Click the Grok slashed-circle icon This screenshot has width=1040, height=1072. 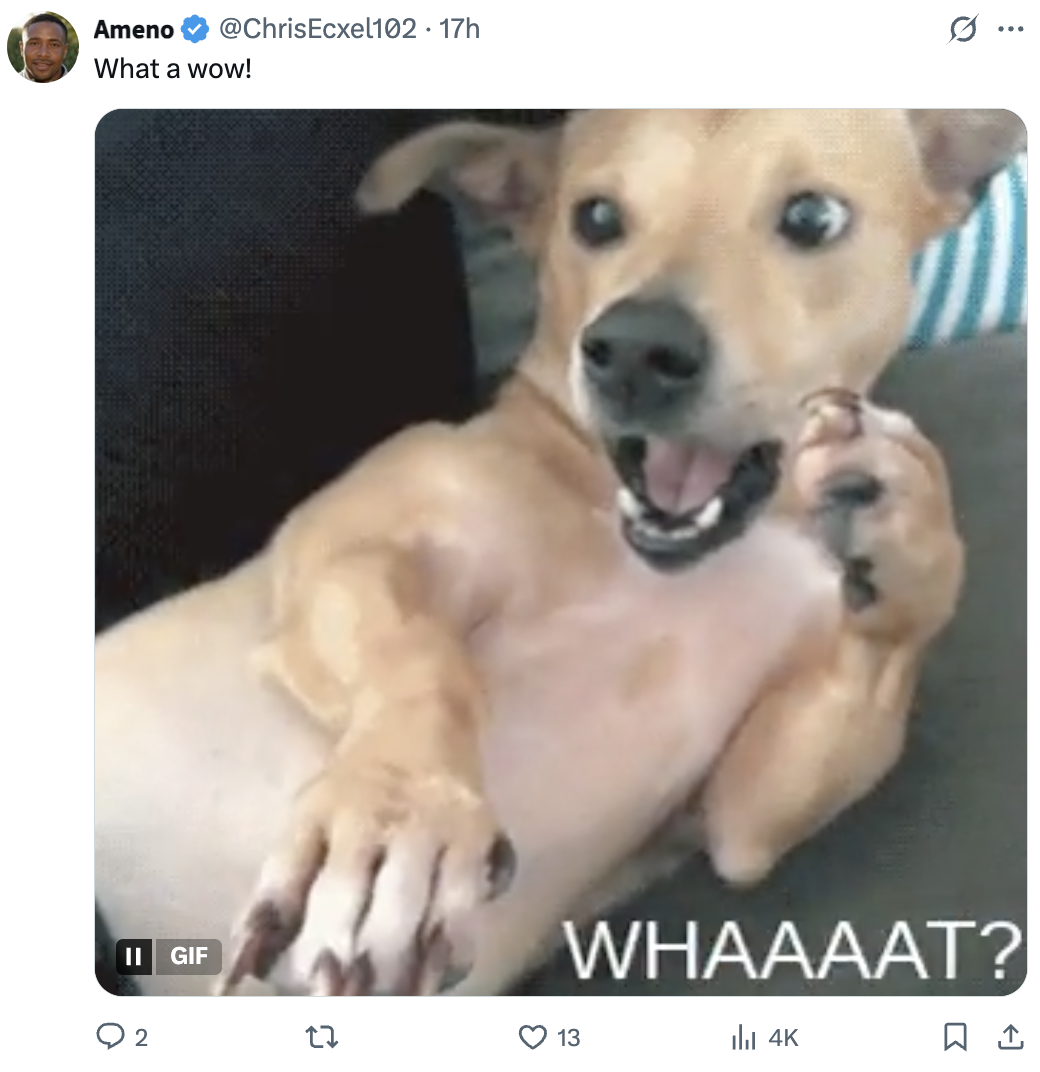(963, 29)
